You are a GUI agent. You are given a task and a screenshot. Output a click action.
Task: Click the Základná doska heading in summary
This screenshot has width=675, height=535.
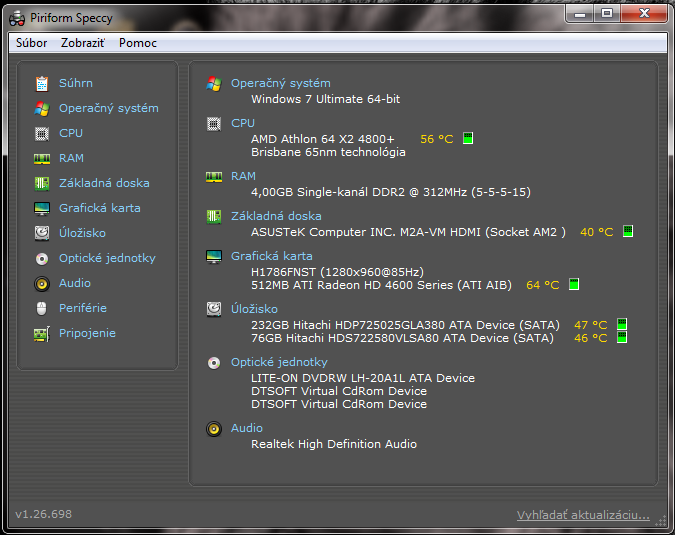[276, 216]
